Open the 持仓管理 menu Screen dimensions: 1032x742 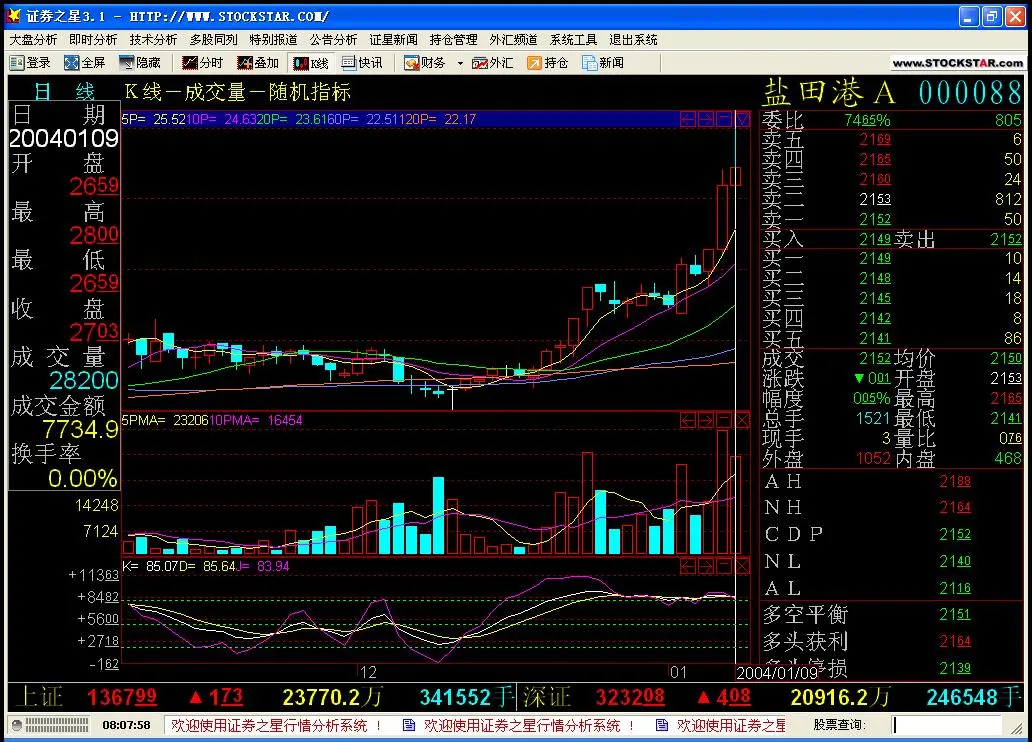(453, 40)
